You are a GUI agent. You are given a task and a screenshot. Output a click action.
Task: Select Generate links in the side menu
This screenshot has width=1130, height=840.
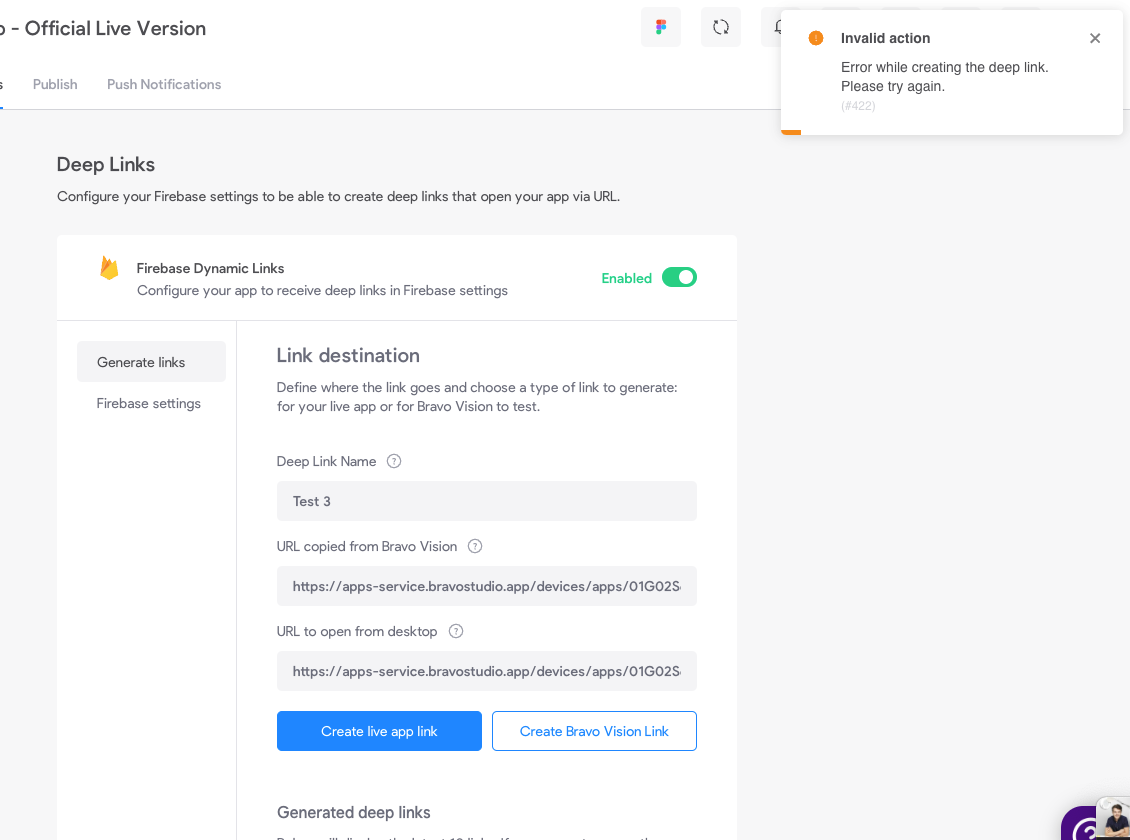[151, 362]
